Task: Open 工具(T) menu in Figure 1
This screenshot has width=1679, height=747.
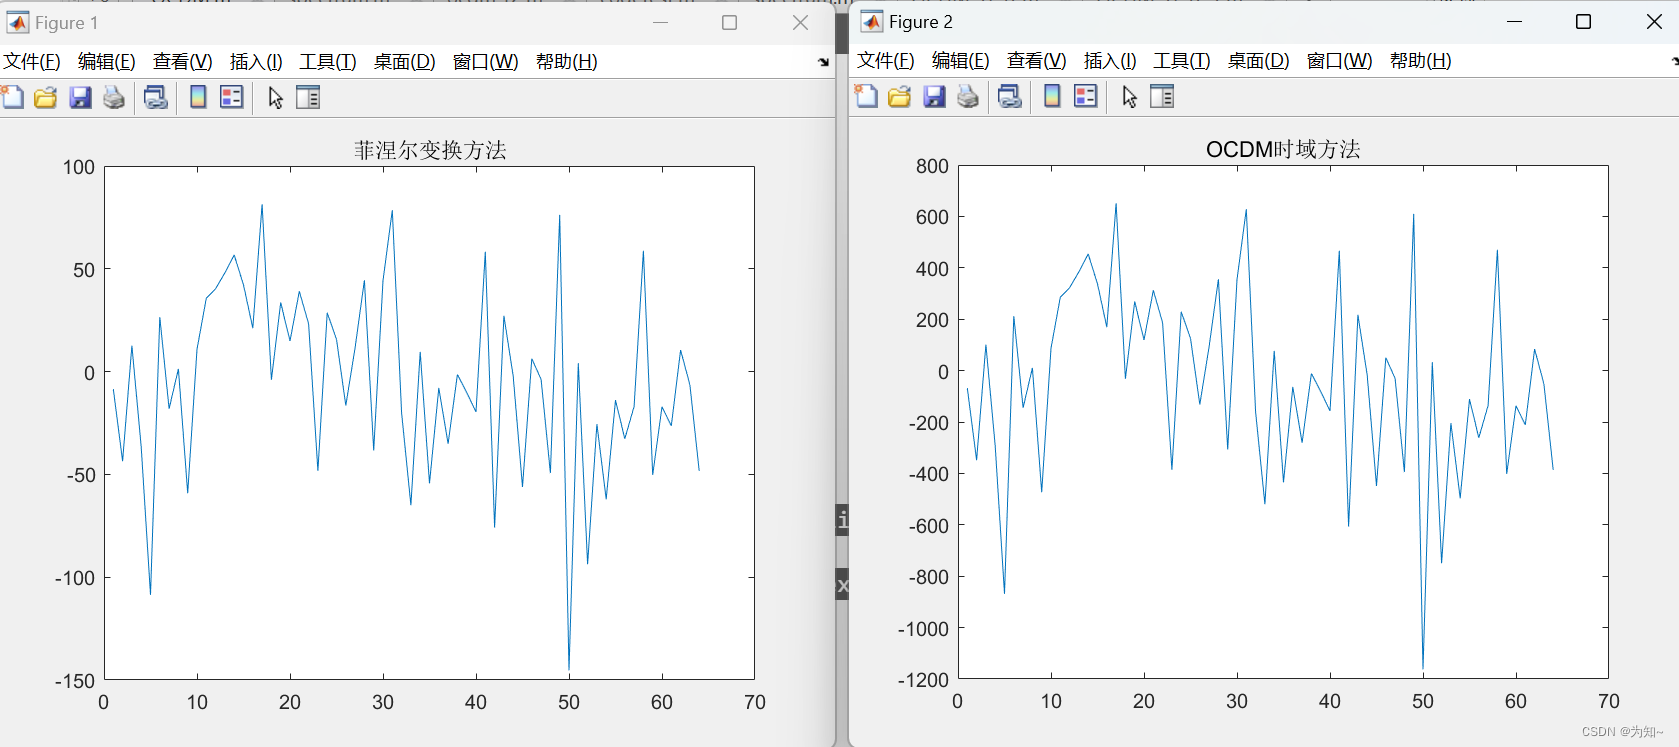Action: click(328, 62)
